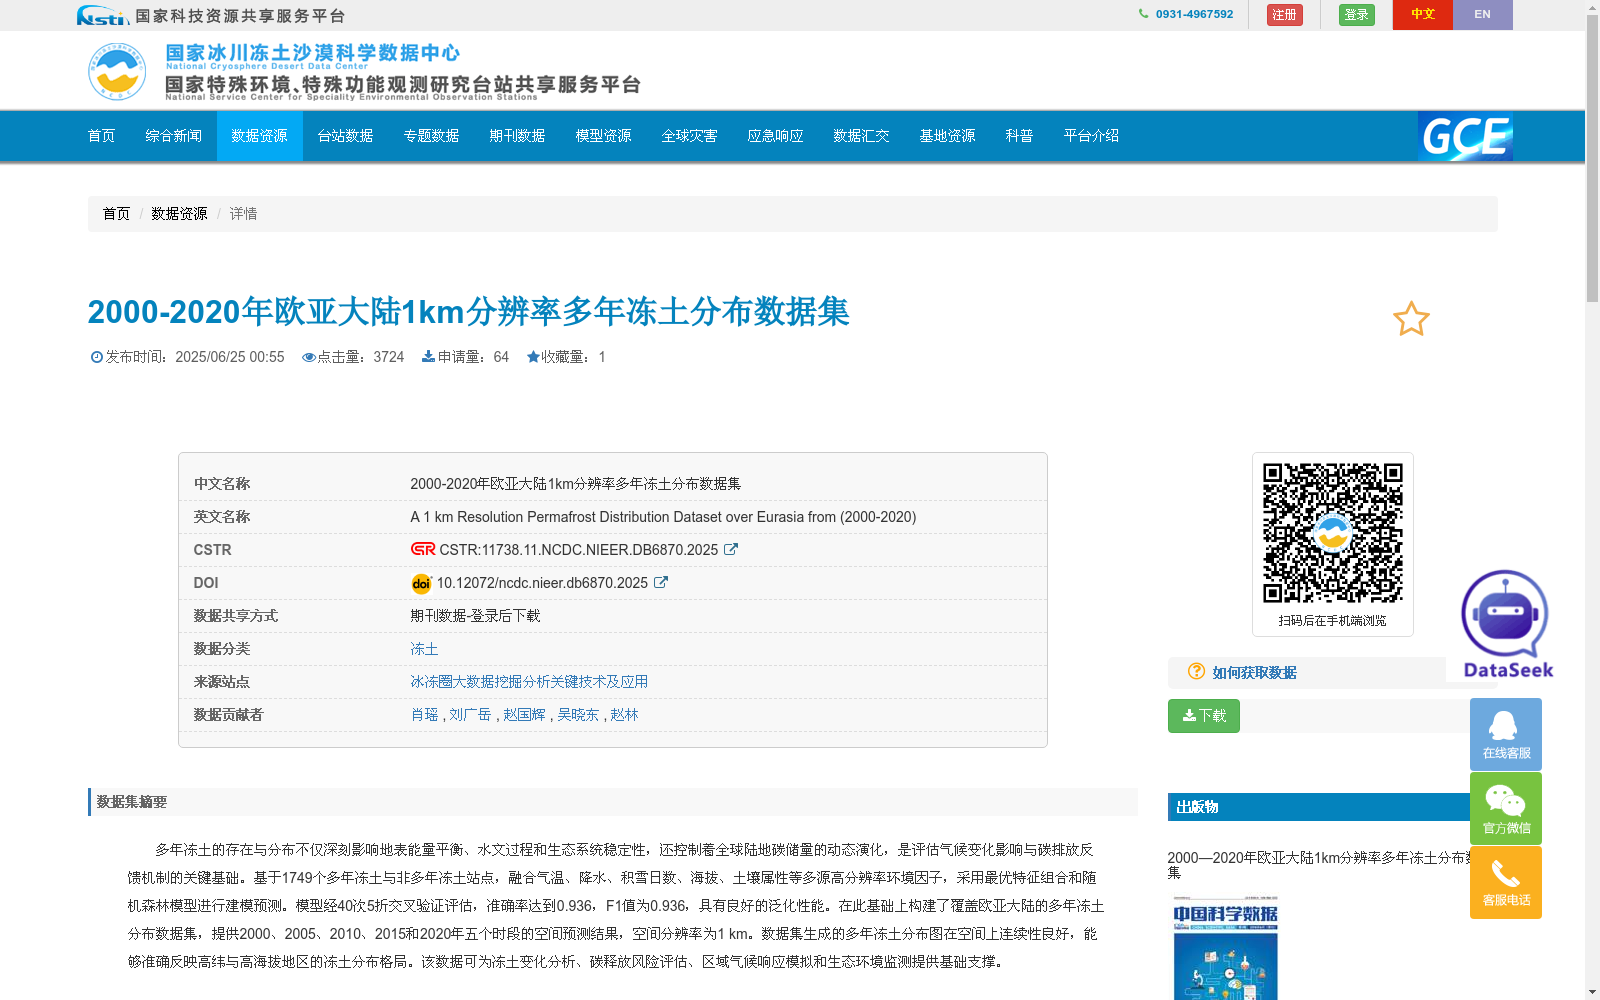
Task: Open 基地资源 menu item
Action: pos(948,136)
